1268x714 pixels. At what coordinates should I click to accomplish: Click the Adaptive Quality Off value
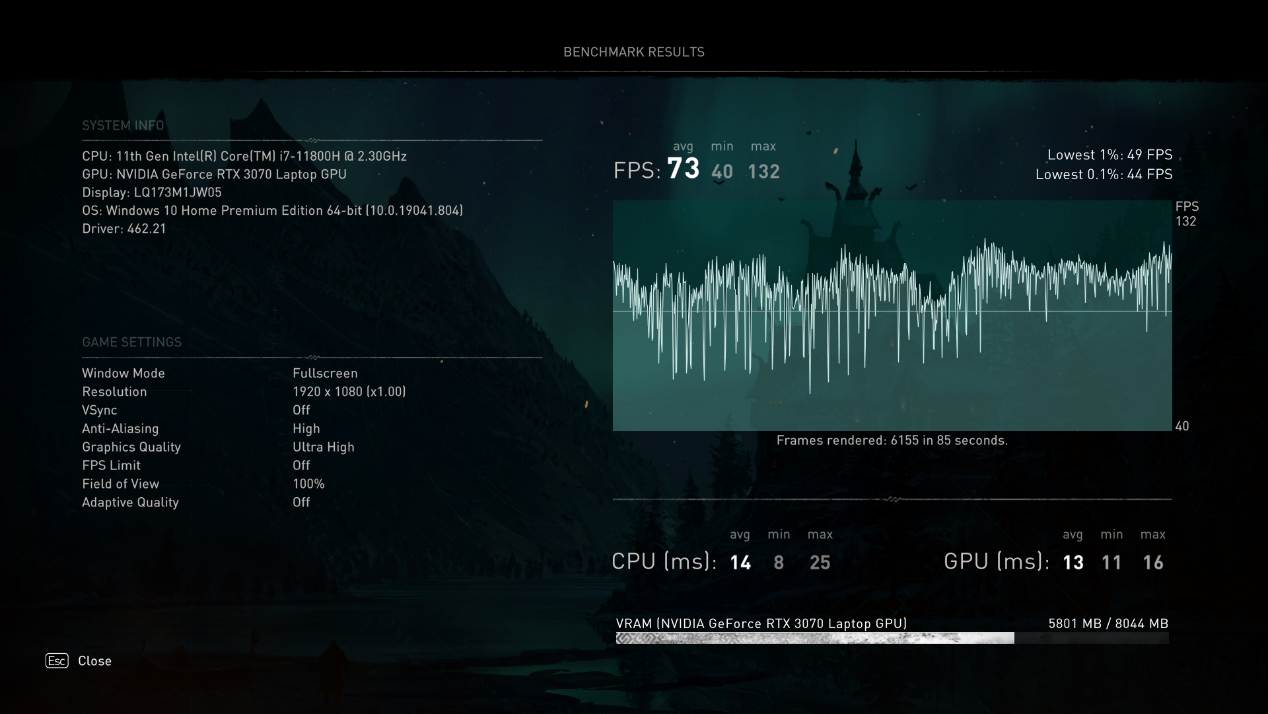[301, 502]
